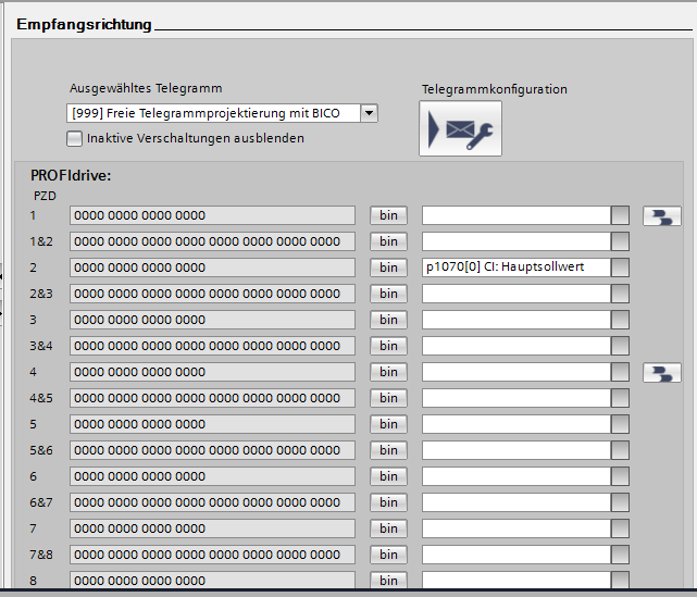This screenshot has height=597, width=697.
Task: Click the square selector button for PZD 1
Action: (x=621, y=215)
